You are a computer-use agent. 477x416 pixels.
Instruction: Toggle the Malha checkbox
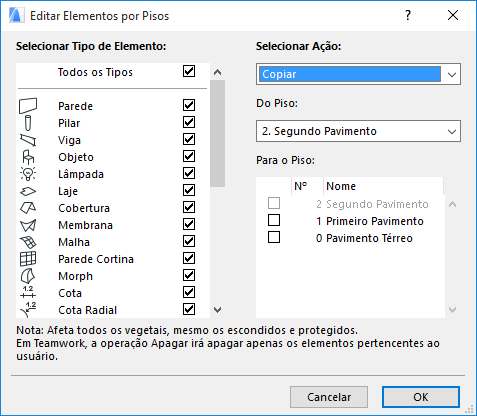189,241
